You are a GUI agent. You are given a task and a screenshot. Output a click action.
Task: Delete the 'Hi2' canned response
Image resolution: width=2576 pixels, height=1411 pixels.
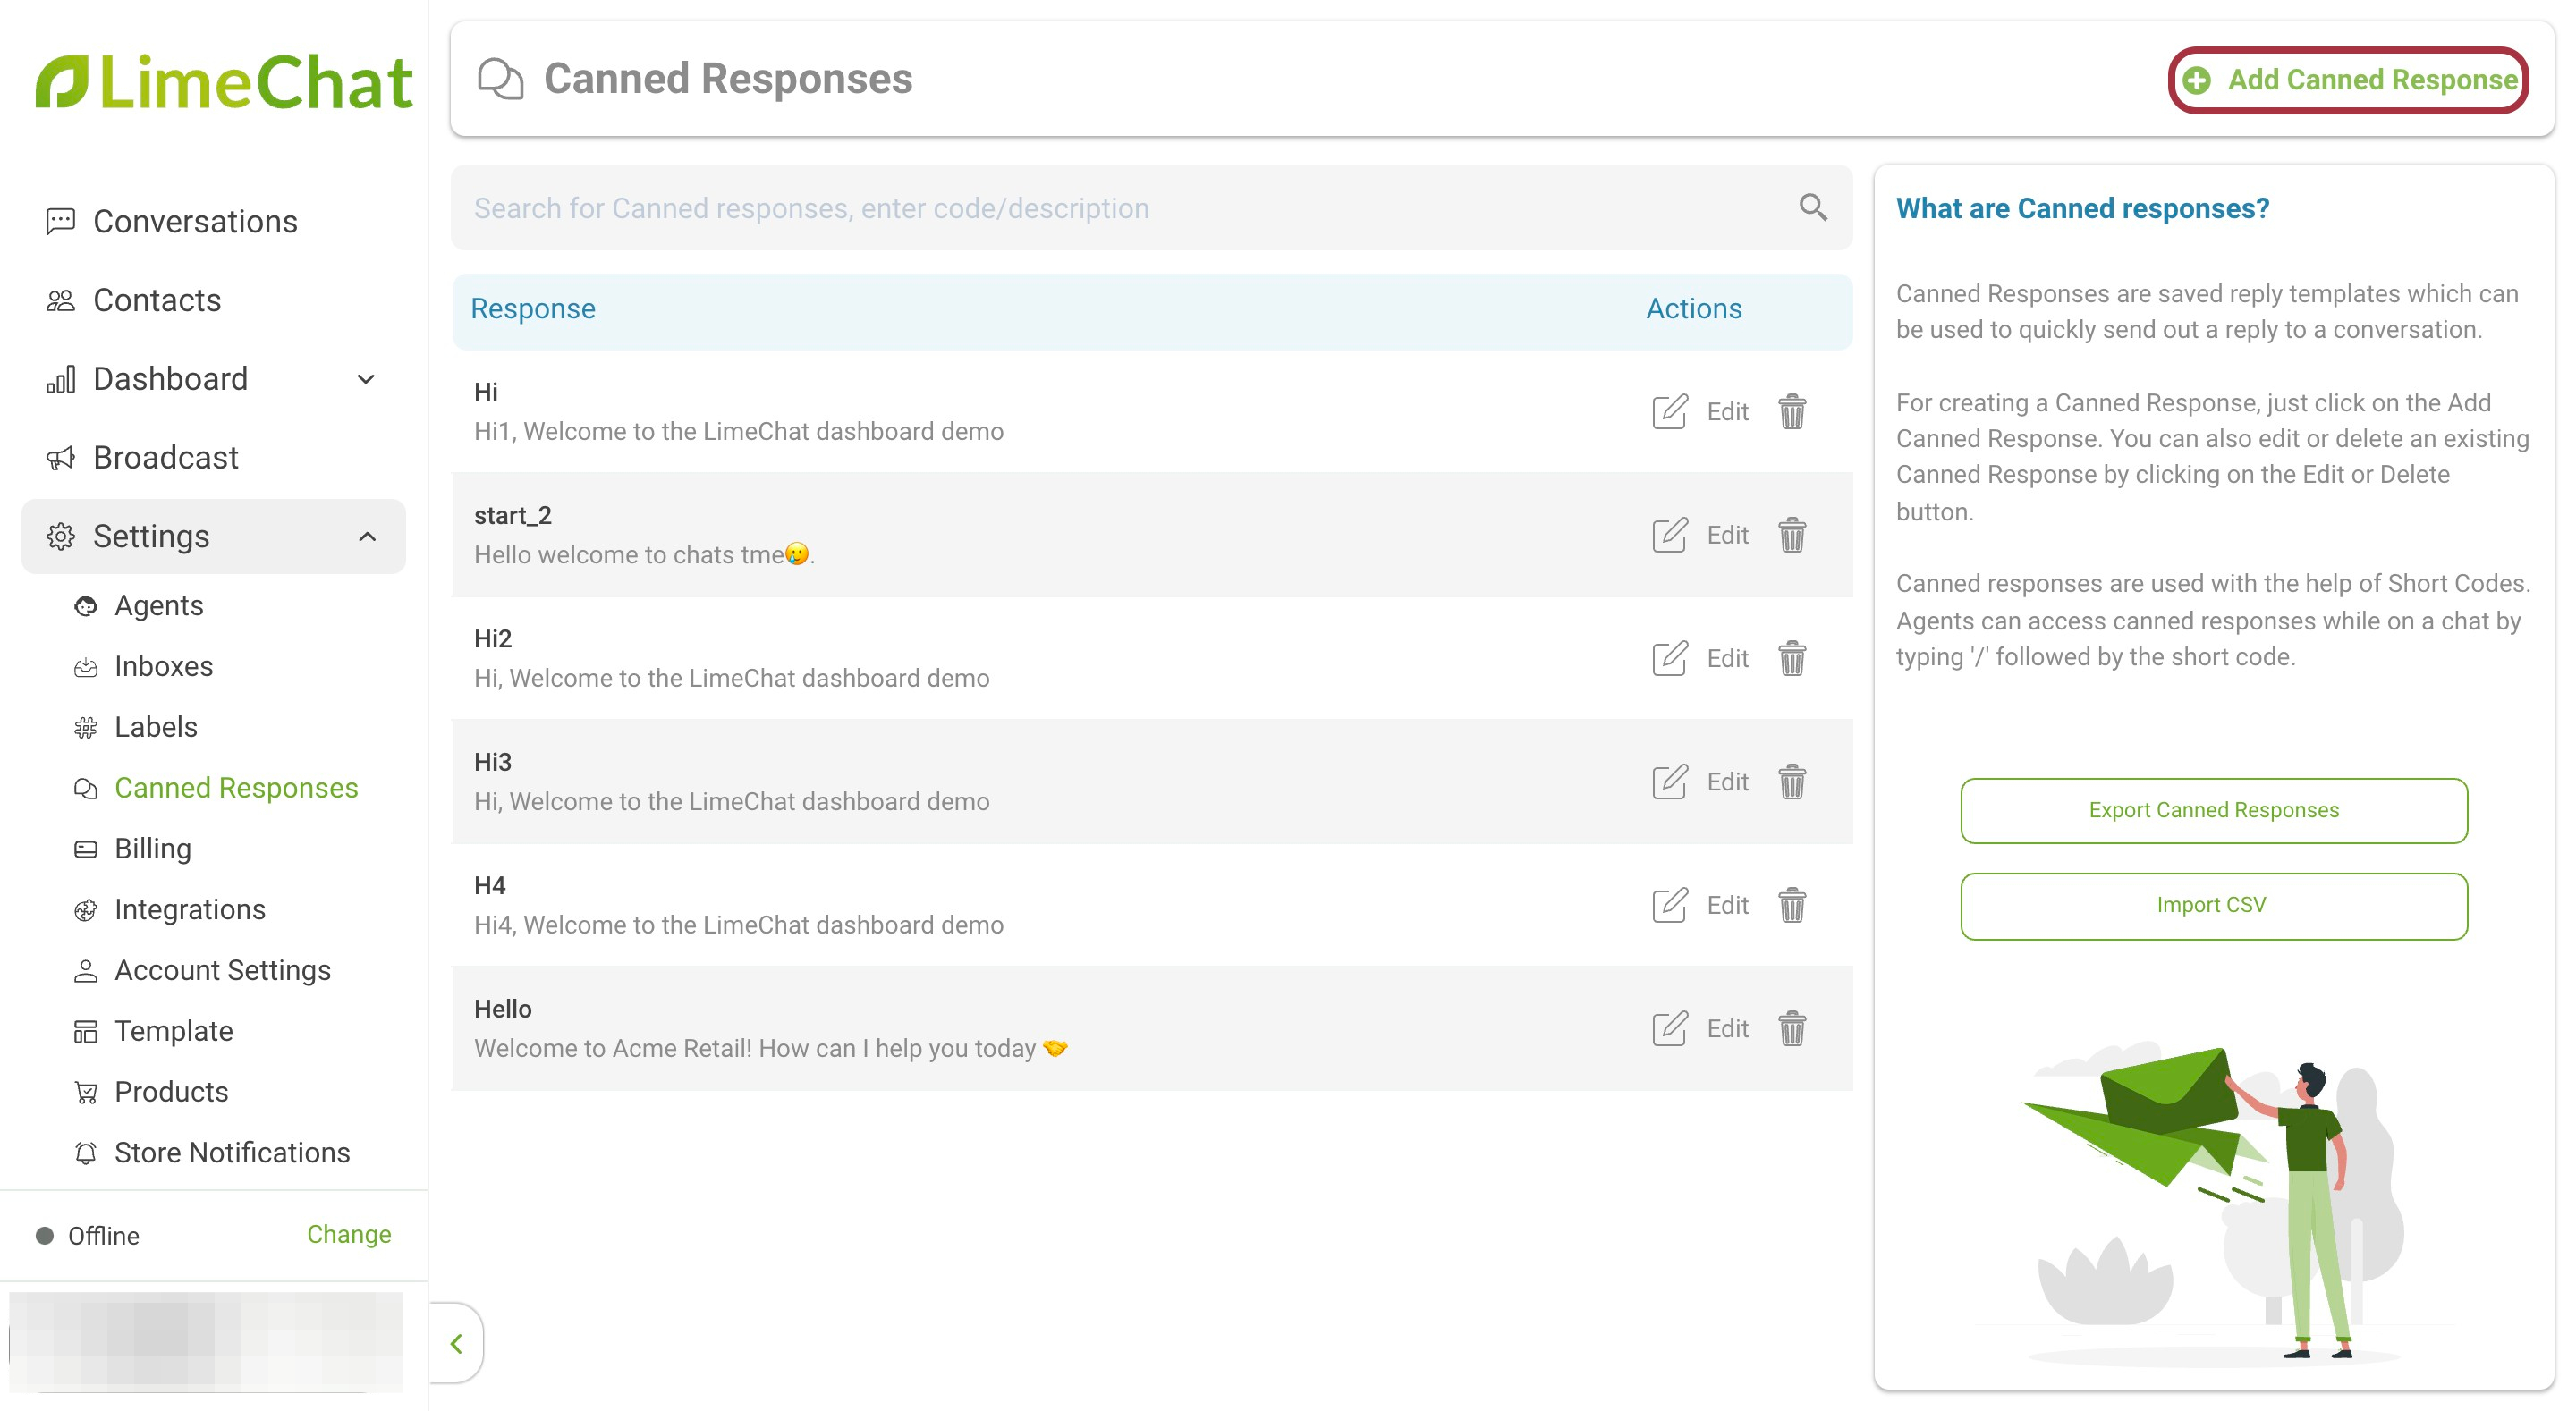1792,658
